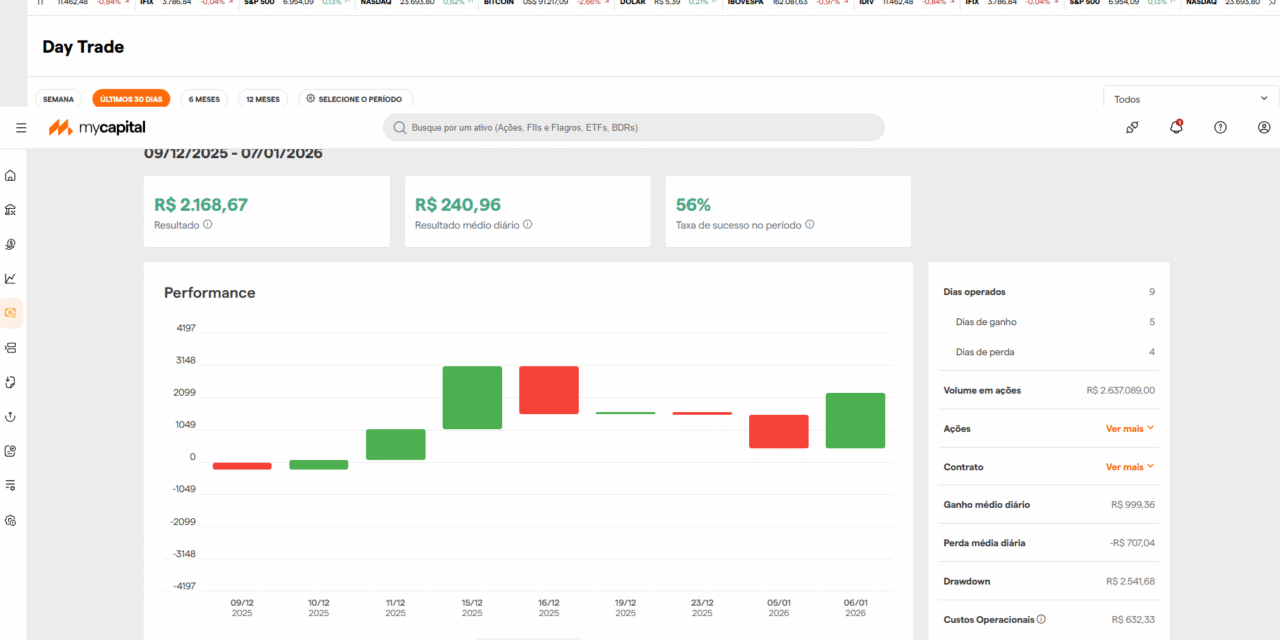Open the settings gear at sidebar bottom
This screenshot has height=640, width=1280.
point(10,520)
